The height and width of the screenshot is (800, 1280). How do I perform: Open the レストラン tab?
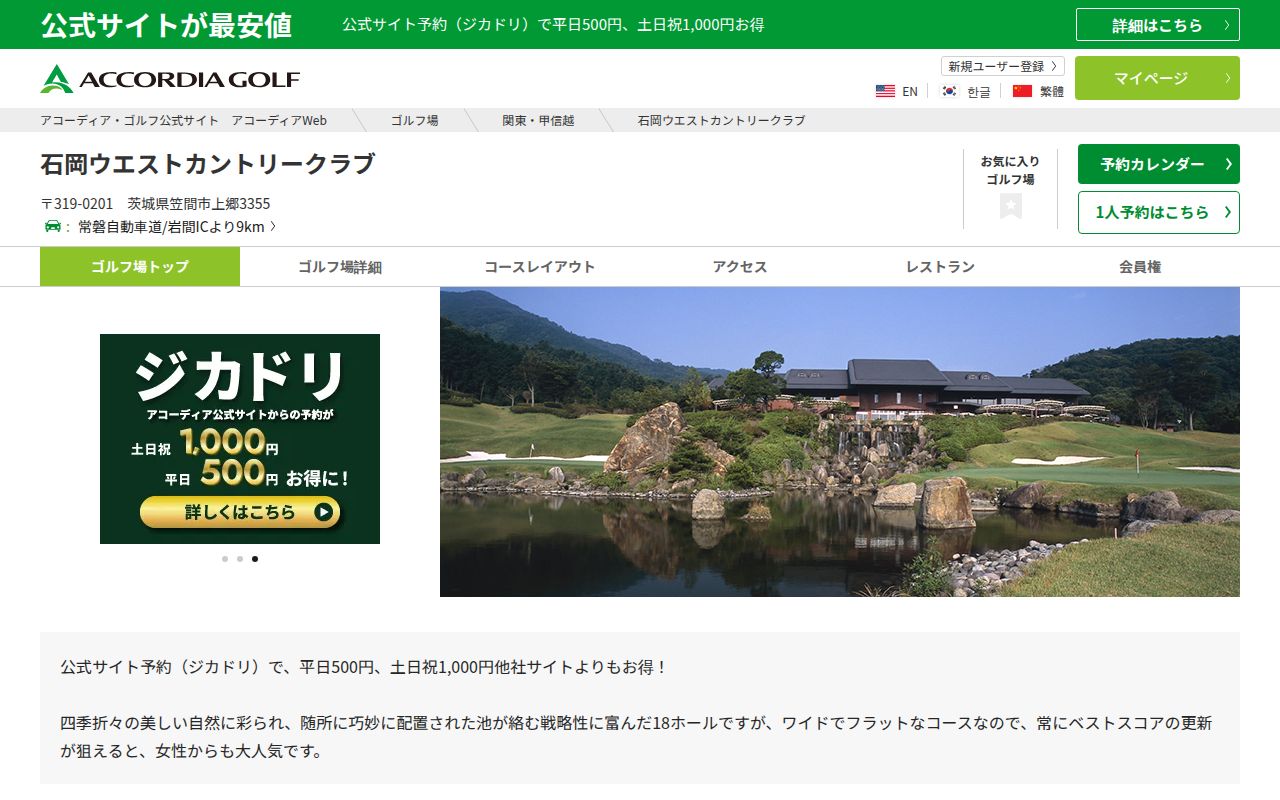(x=940, y=267)
